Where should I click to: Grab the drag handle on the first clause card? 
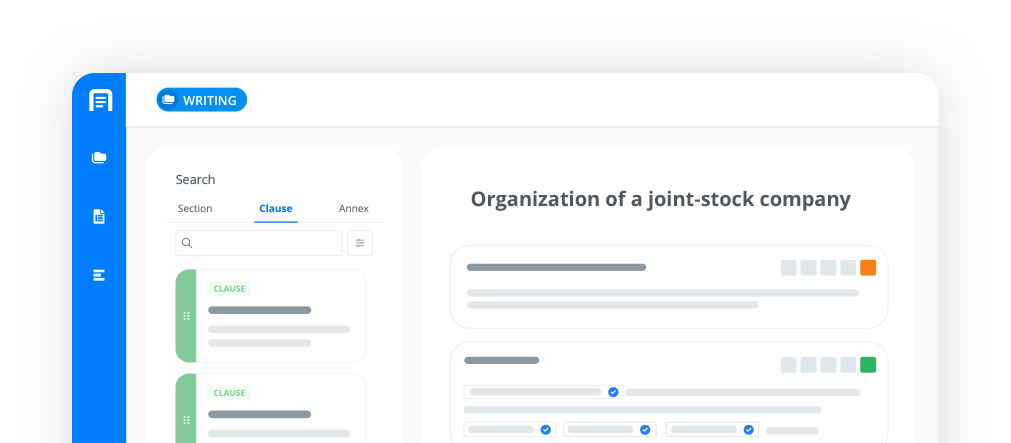[186, 316]
